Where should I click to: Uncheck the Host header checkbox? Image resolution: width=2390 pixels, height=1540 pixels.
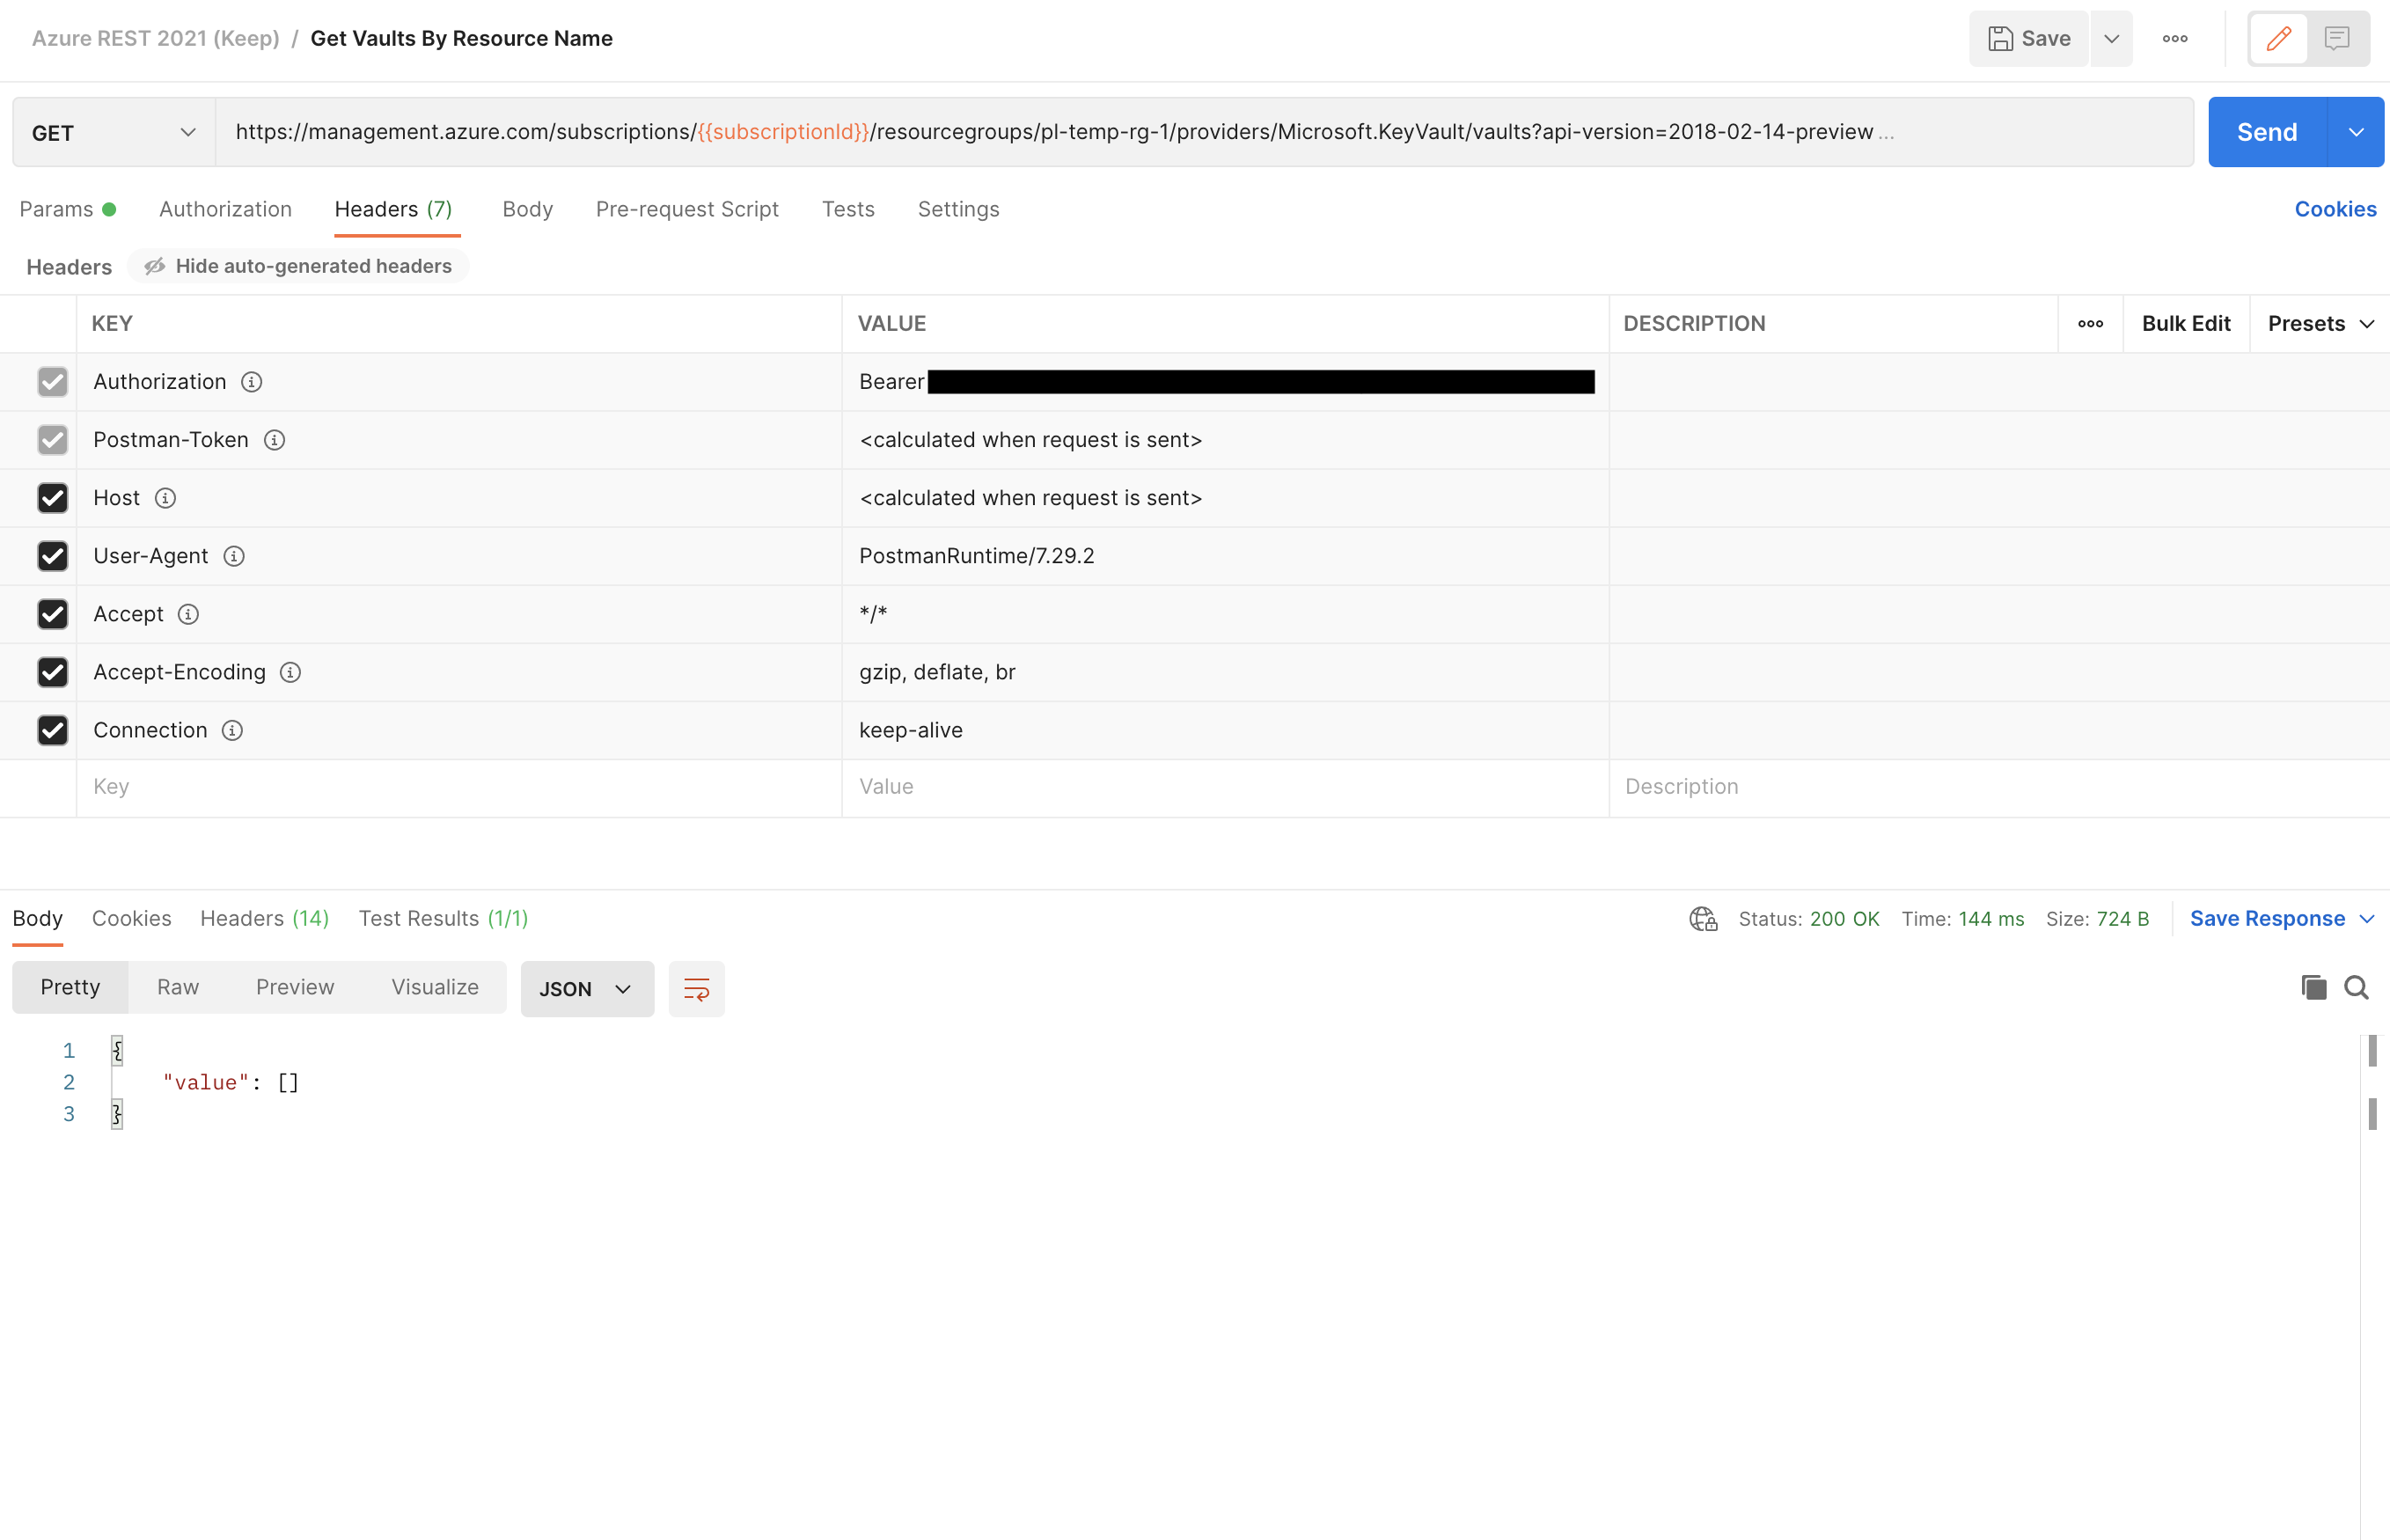(52, 498)
